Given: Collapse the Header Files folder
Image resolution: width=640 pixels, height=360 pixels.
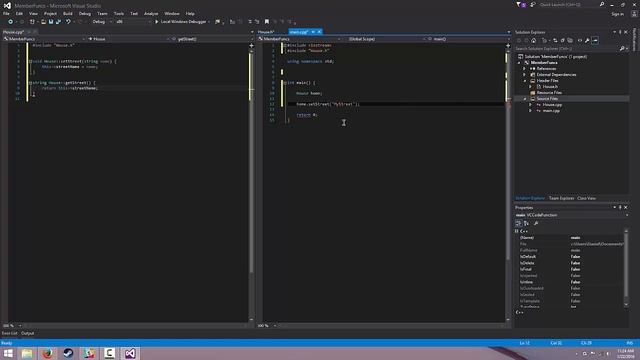Looking at the screenshot, I should 524,81.
